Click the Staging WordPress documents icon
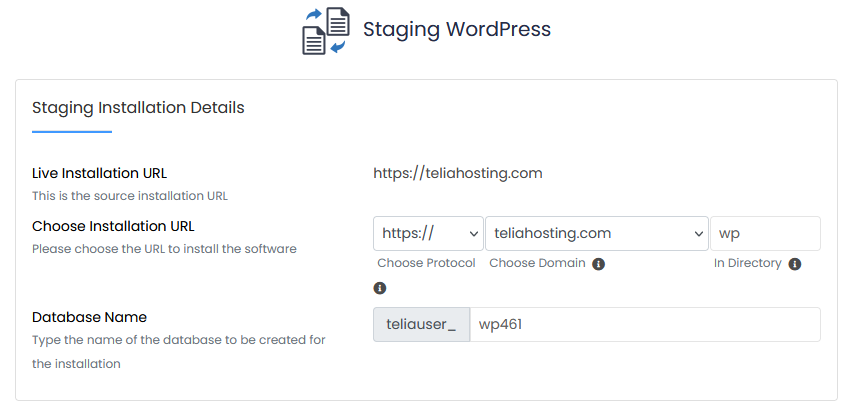The height and width of the screenshot is (408, 847). pos(325,30)
